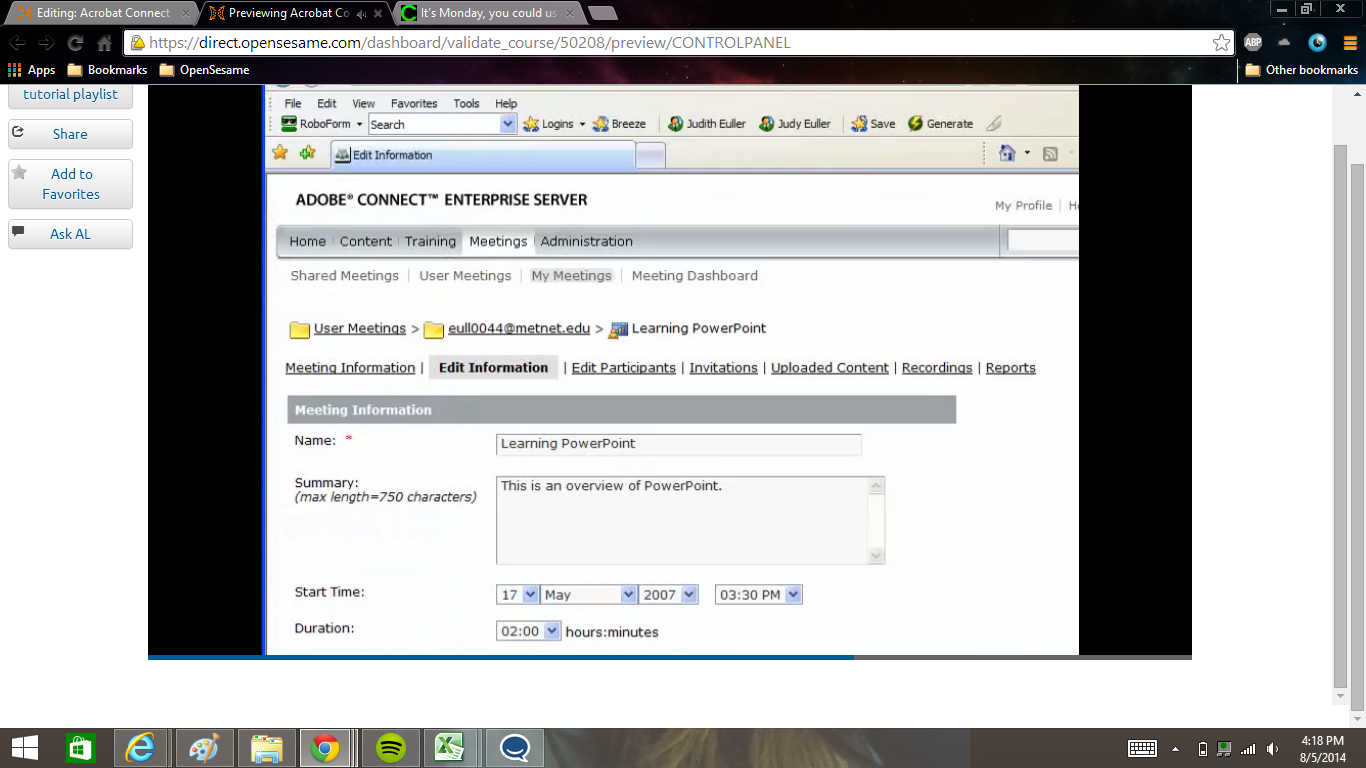The image size is (1366, 768).
Task: Click the Share button in sidebar
Action: pyautogui.click(x=70, y=134)
